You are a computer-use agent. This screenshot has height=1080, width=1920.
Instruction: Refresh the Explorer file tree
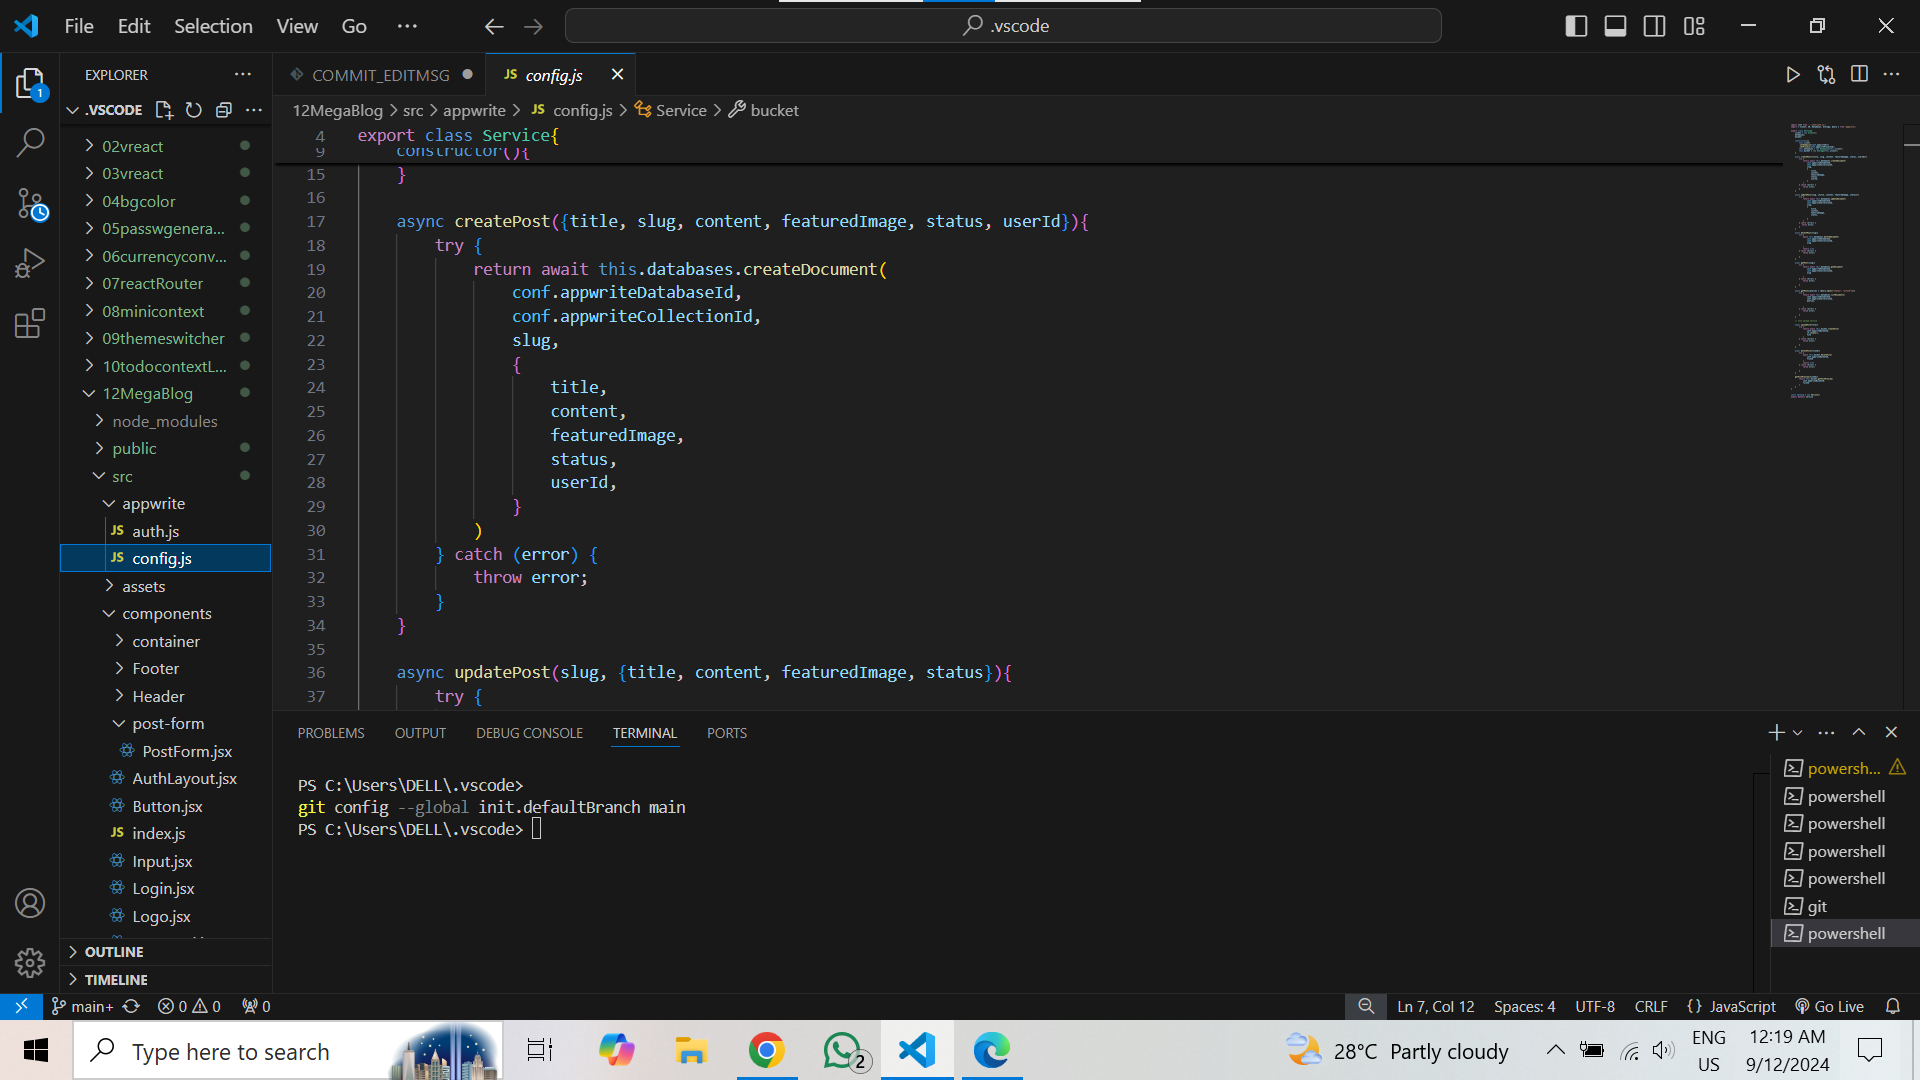(x=194, y=110)
